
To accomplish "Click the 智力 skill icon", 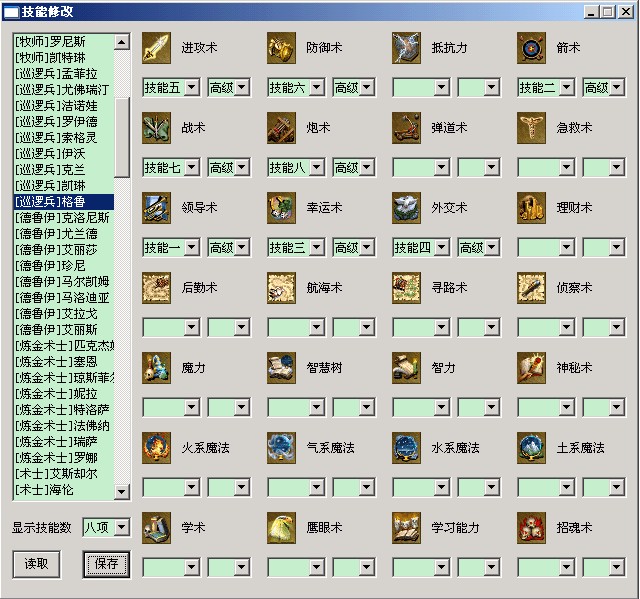I will pos(406,368).
